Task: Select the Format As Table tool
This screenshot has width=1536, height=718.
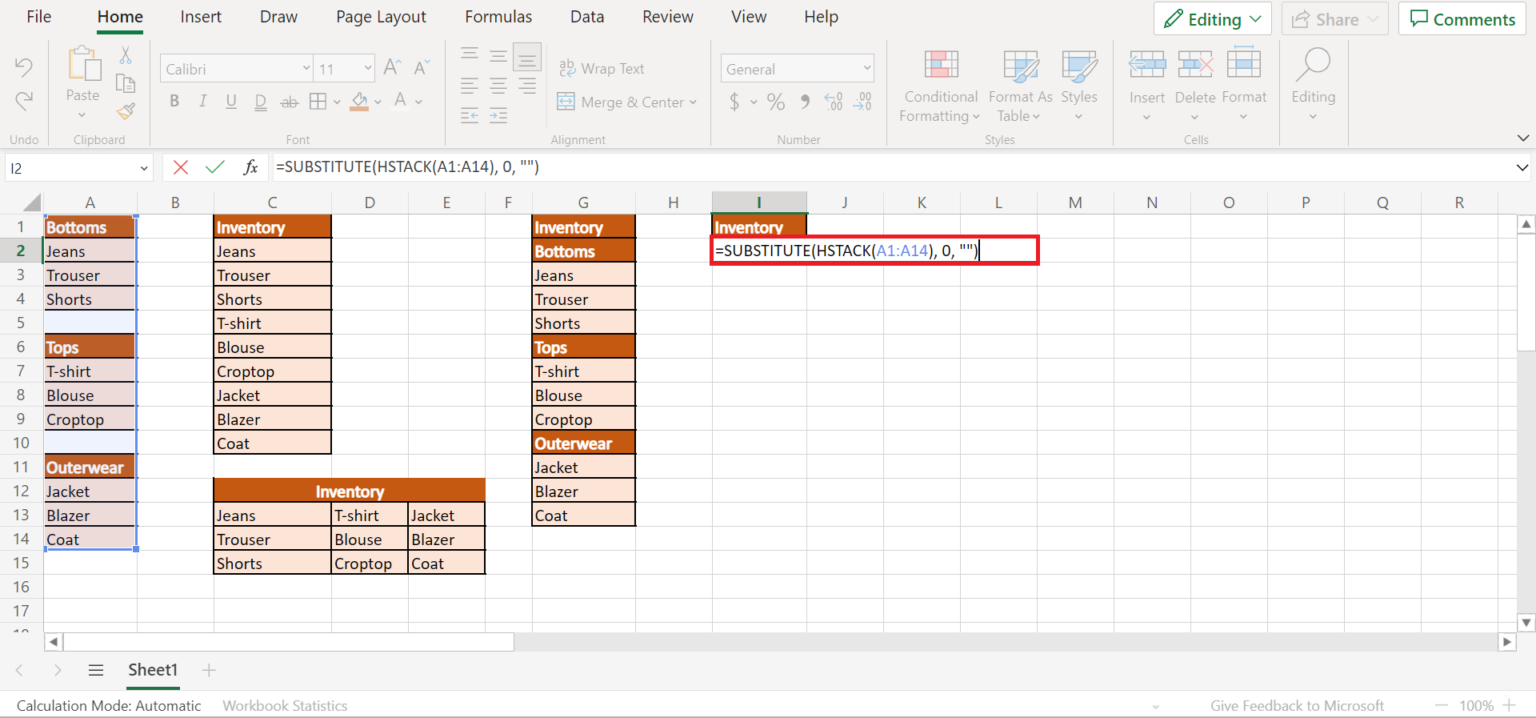Action: (x=1018, y=86)
